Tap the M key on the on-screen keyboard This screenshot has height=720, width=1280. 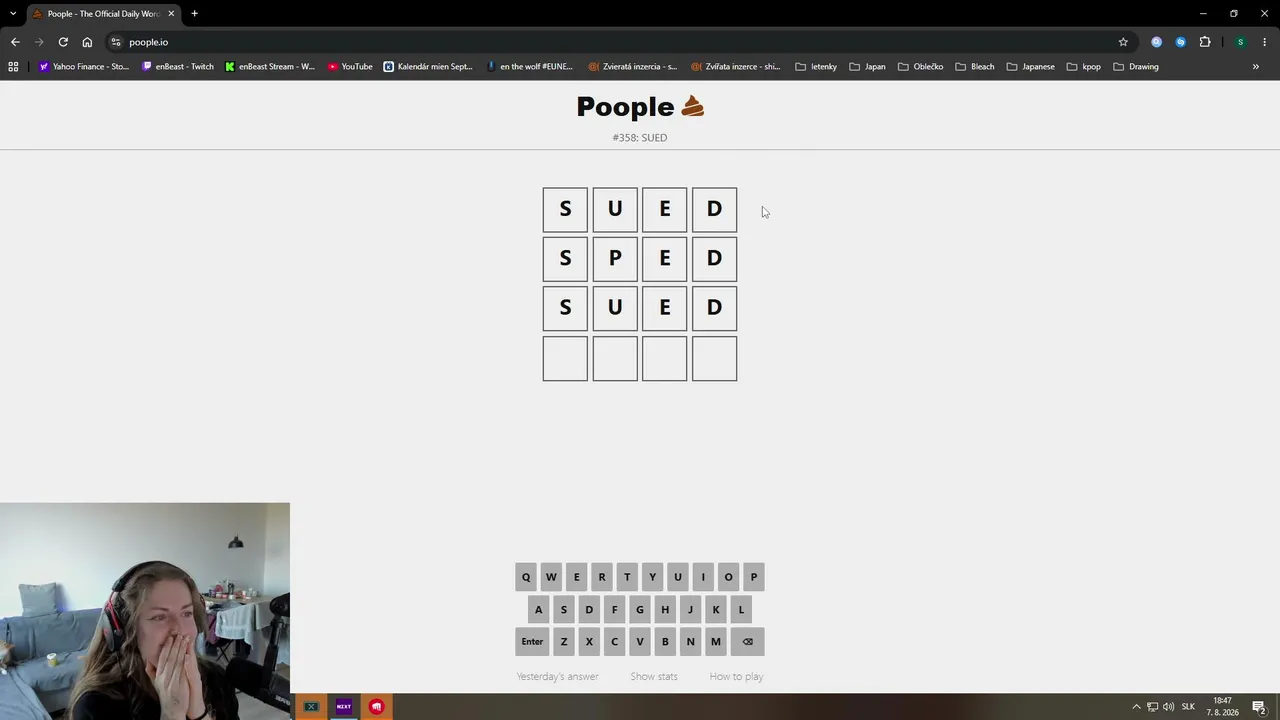click(x=716, y=642)
